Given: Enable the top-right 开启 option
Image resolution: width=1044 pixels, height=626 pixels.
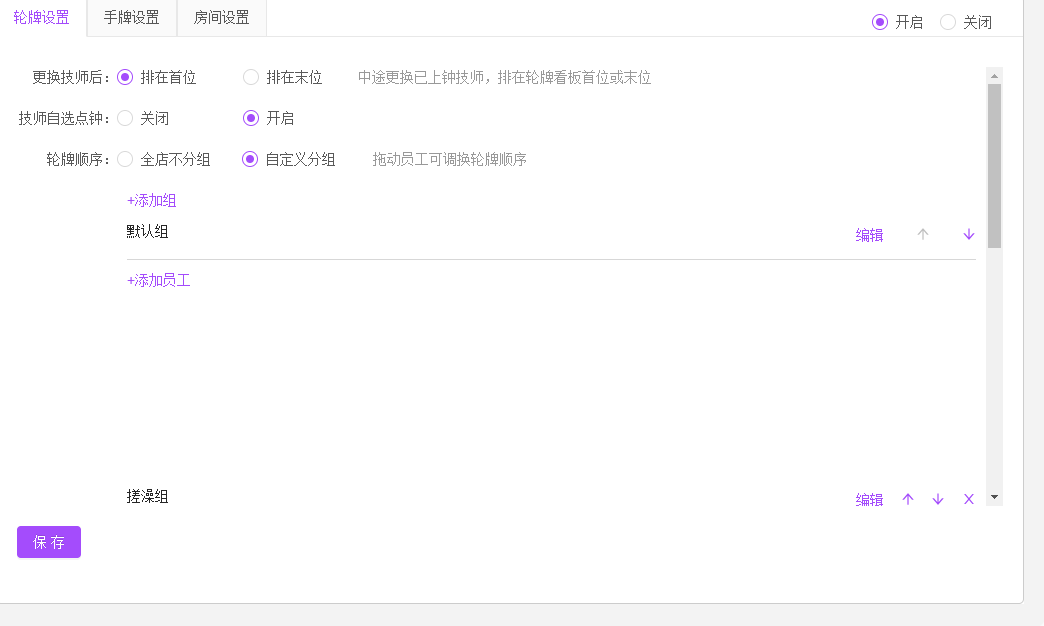Looking at the screenshot, I should pyautogui.click(x=880, y=22).
